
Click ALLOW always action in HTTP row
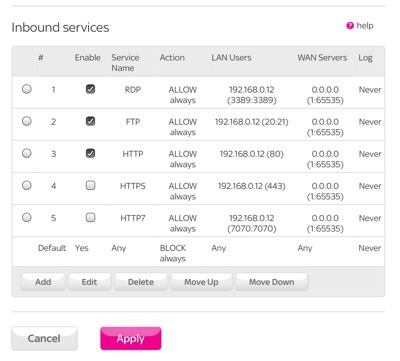point(183,159)
